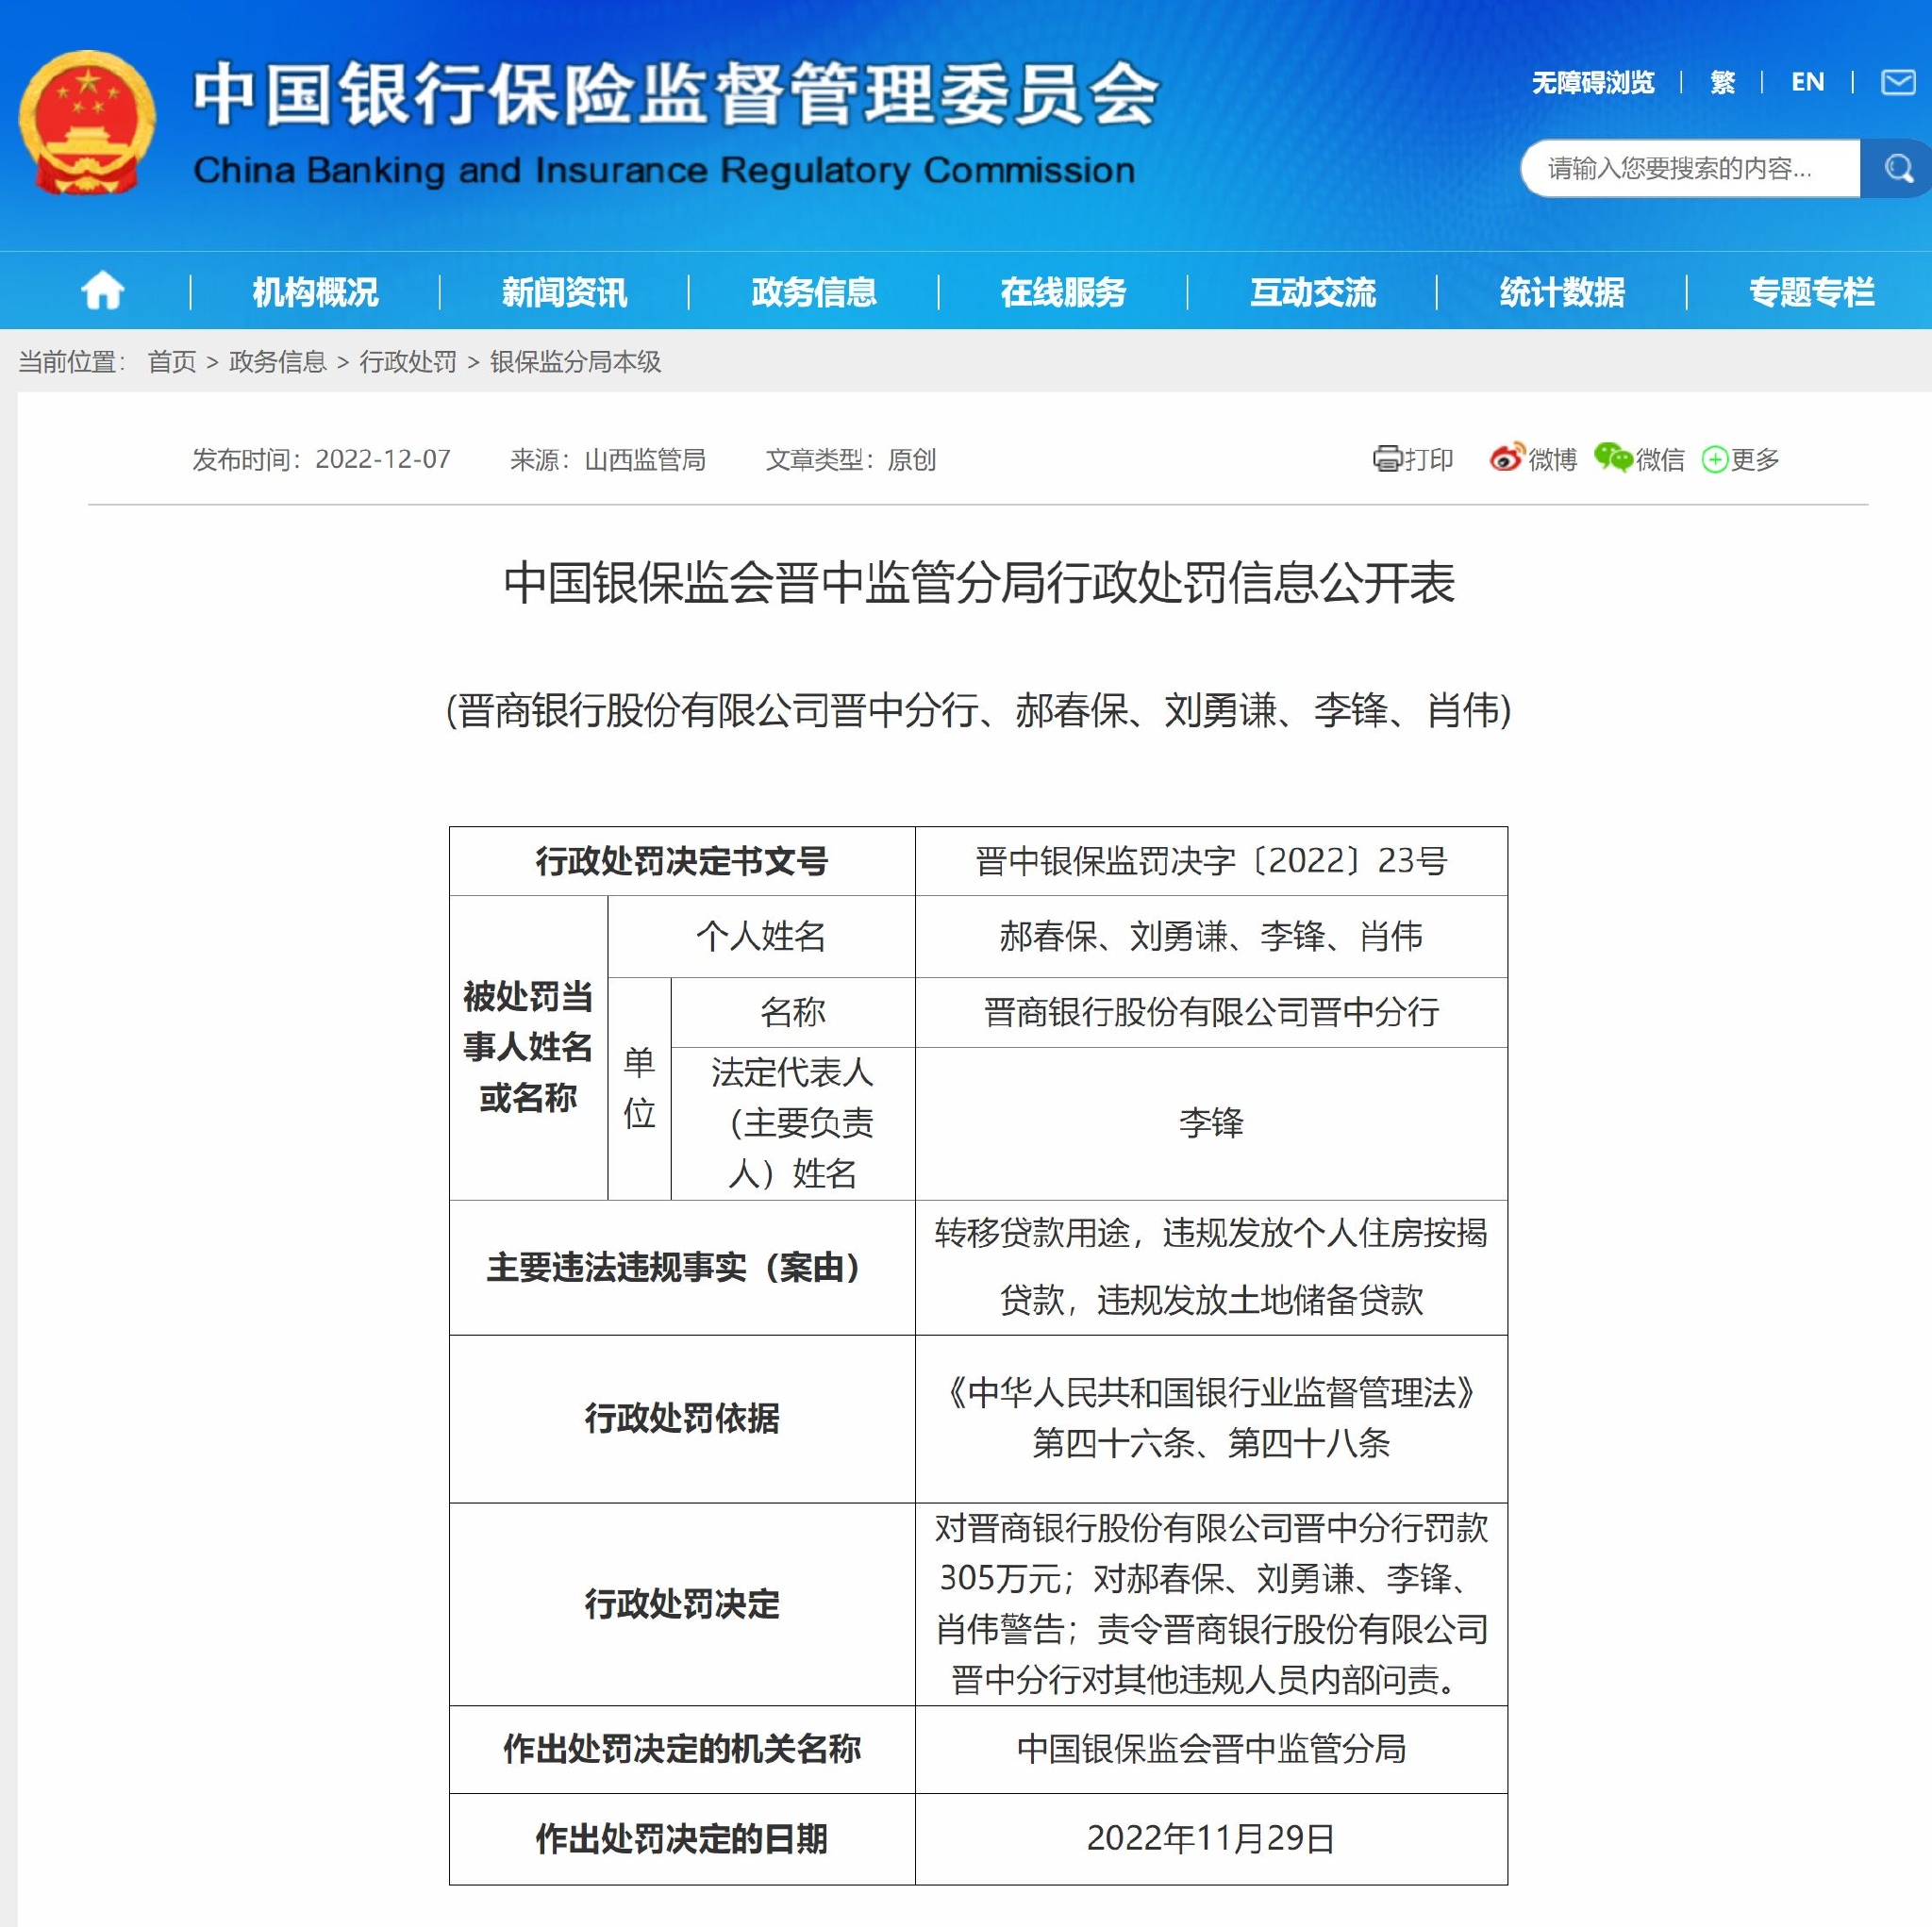The image size is (1932, 1927).
Task: Click the 首页 breadcrumb link
Action: point(170,363)
